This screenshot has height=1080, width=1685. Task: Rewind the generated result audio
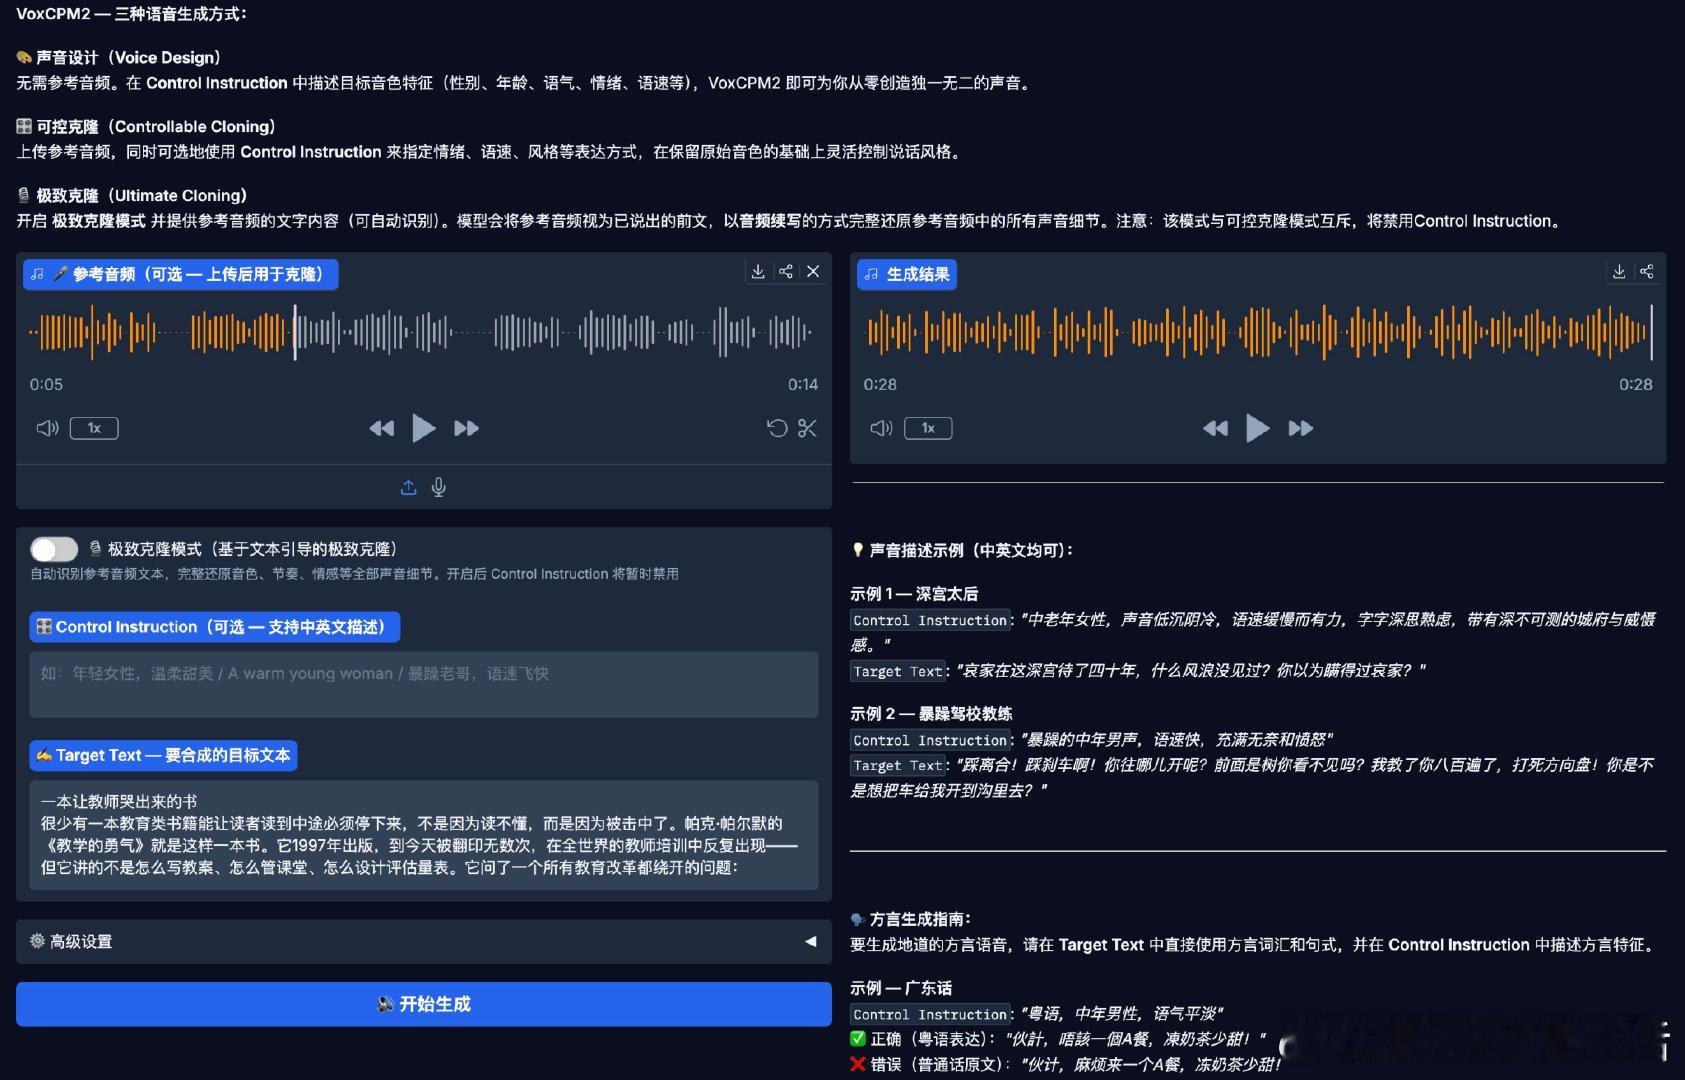[x=1215, y=428]
